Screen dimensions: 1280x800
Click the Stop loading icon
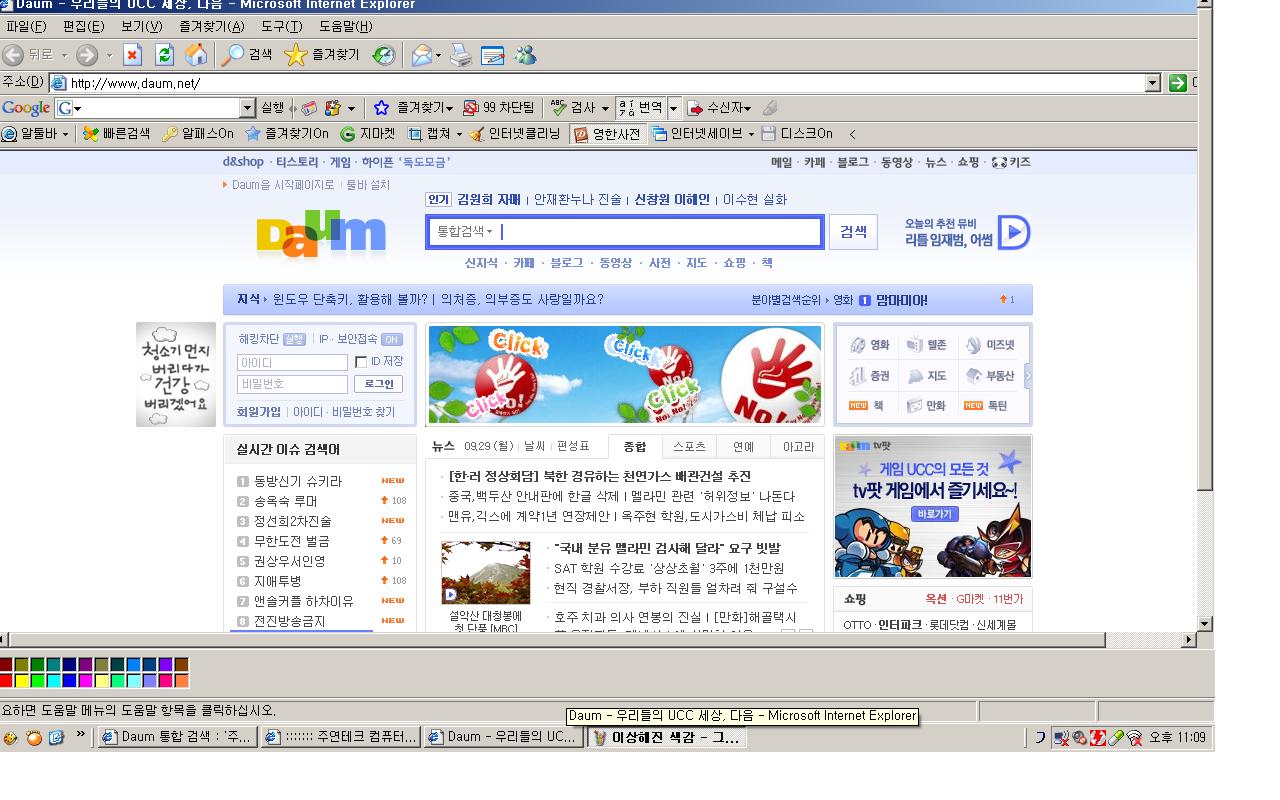132,55
